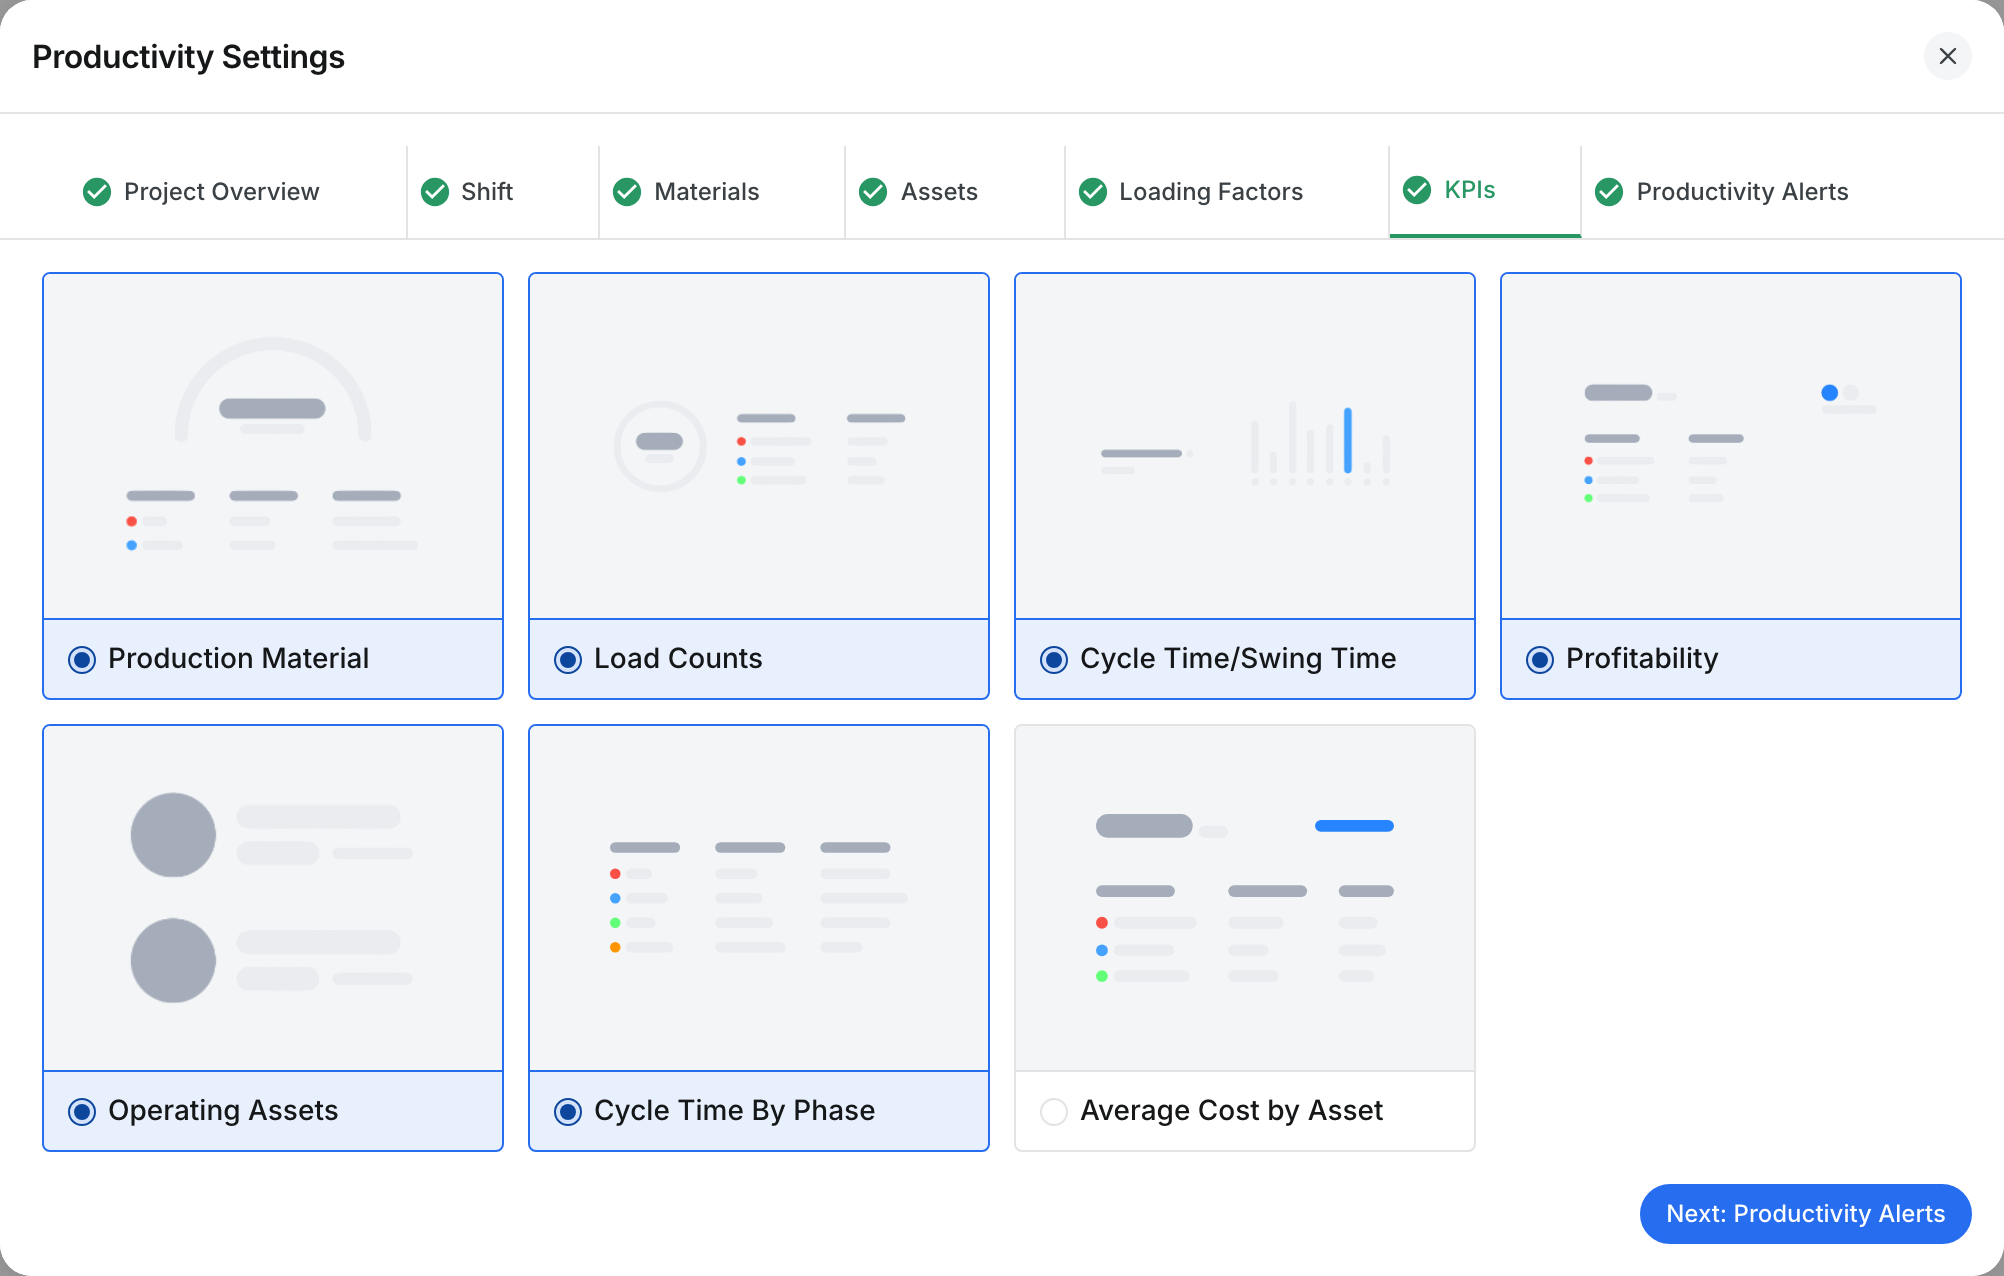
Task: Click the green checkmark beside Productivity Alerts
Action: click(x=1609, y=191)
